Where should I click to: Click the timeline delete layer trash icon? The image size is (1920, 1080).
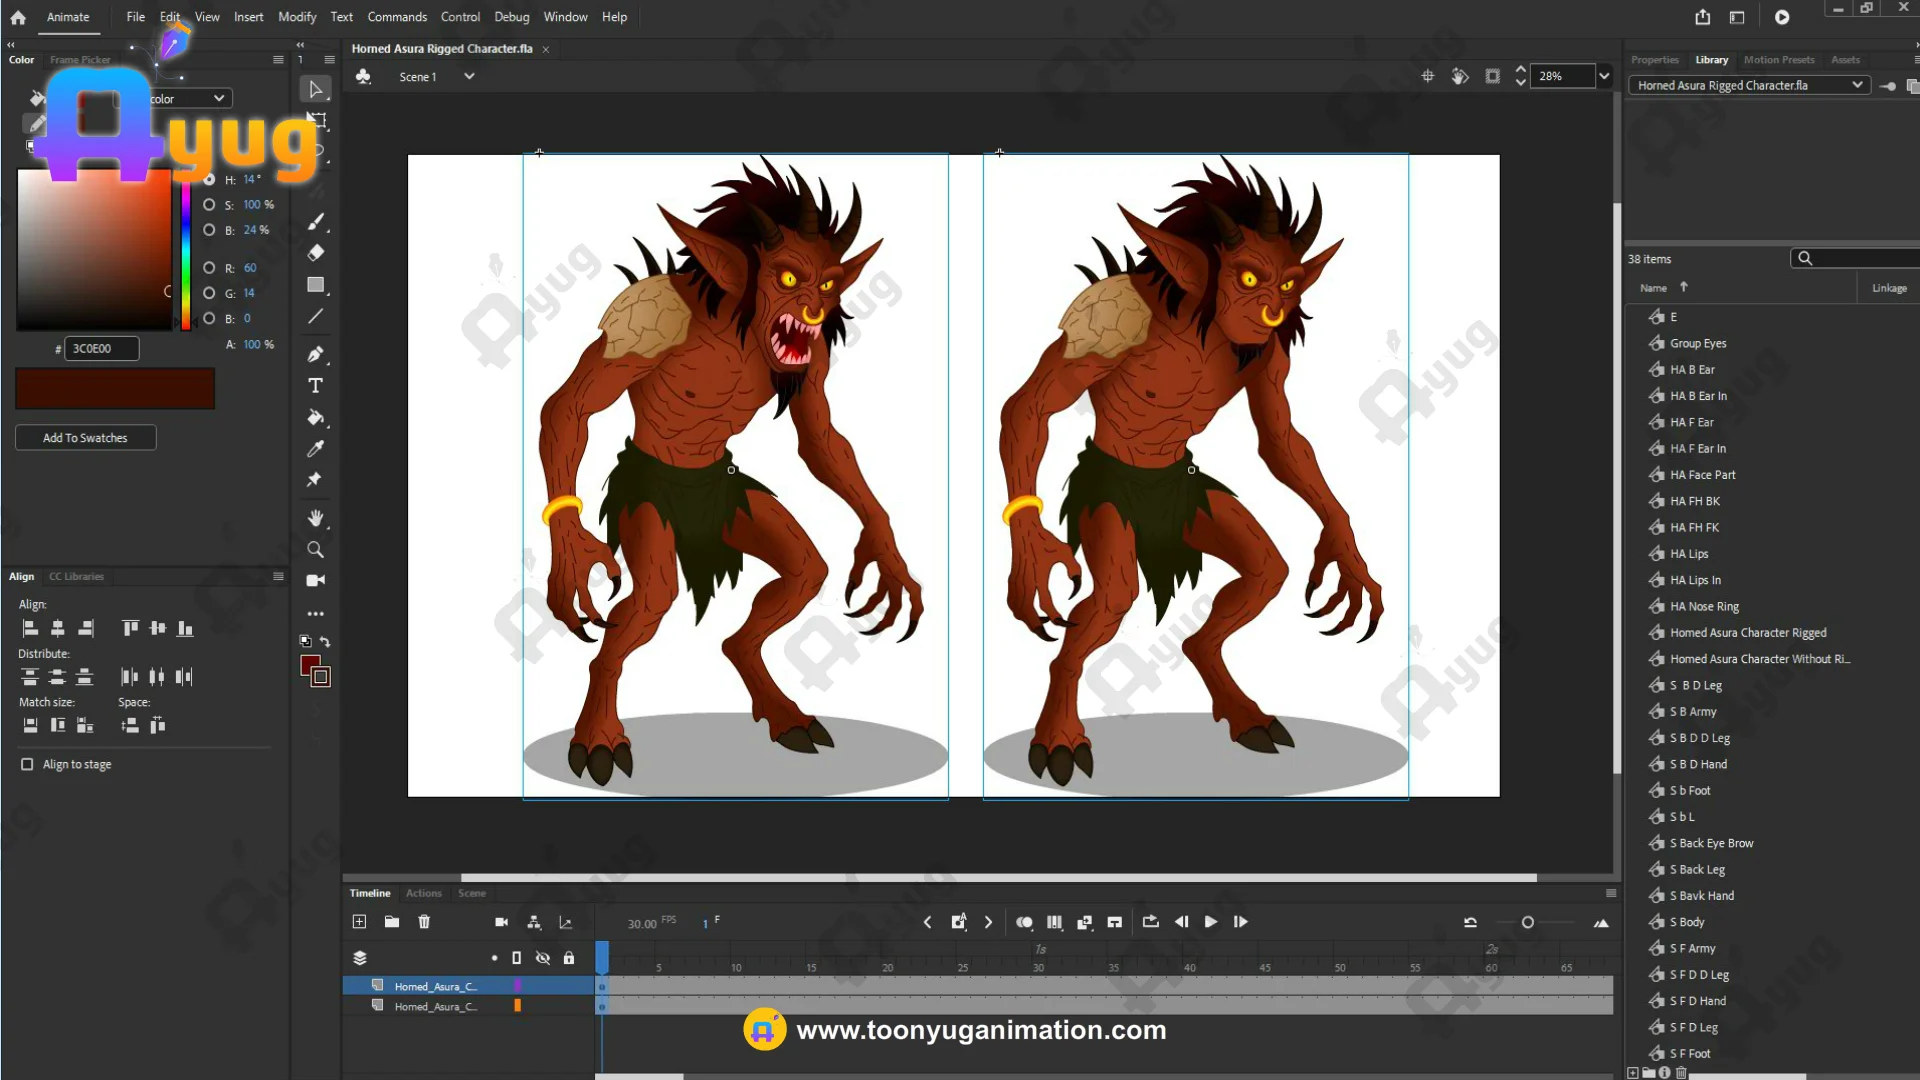424,922
